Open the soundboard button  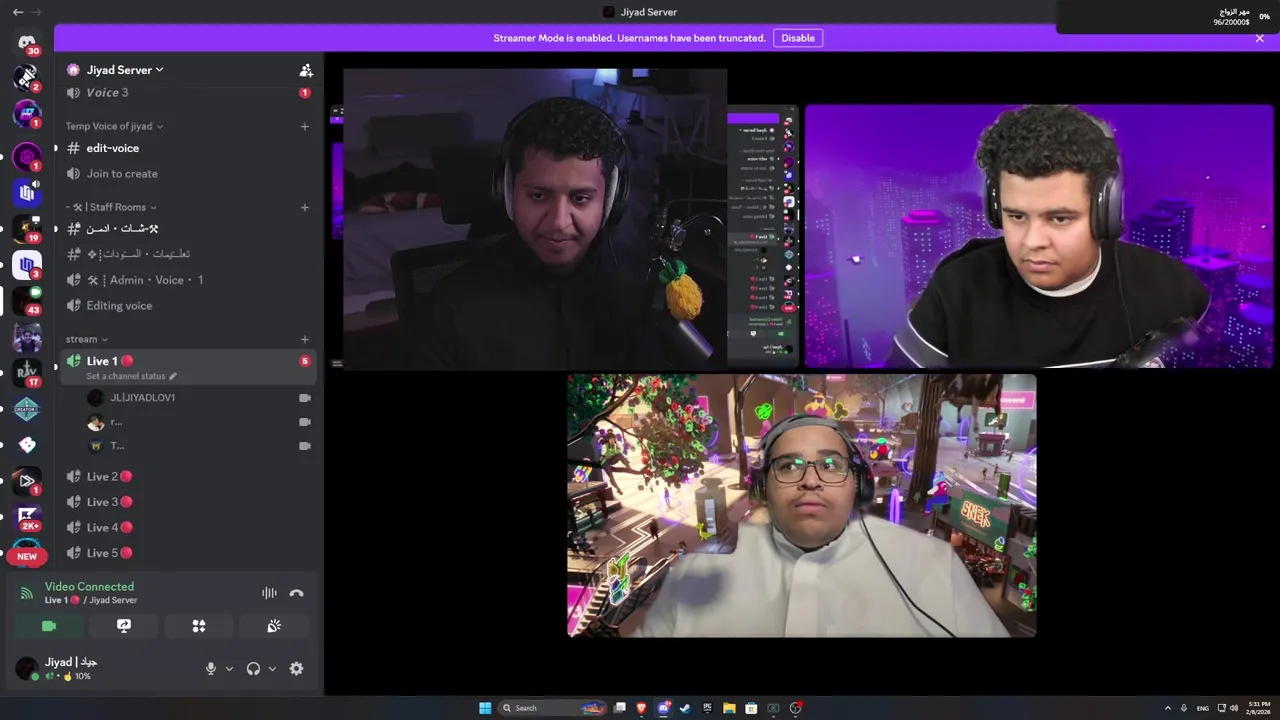[x=274, y=626]
